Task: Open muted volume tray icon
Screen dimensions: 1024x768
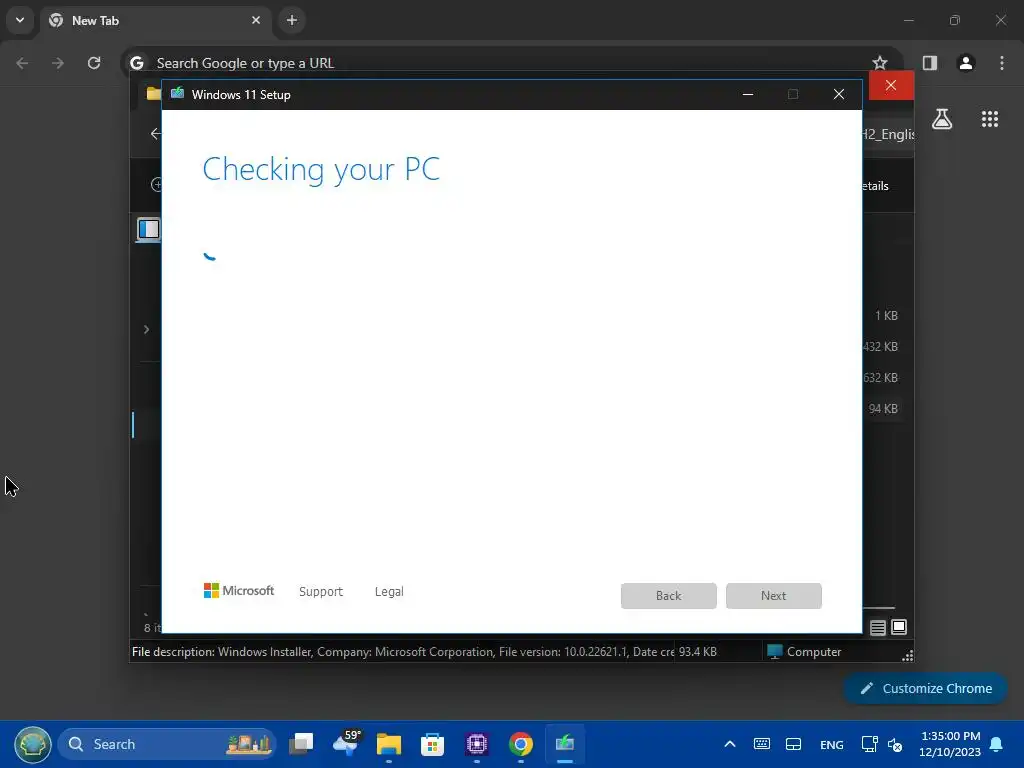Action: (x=895, y=744)
